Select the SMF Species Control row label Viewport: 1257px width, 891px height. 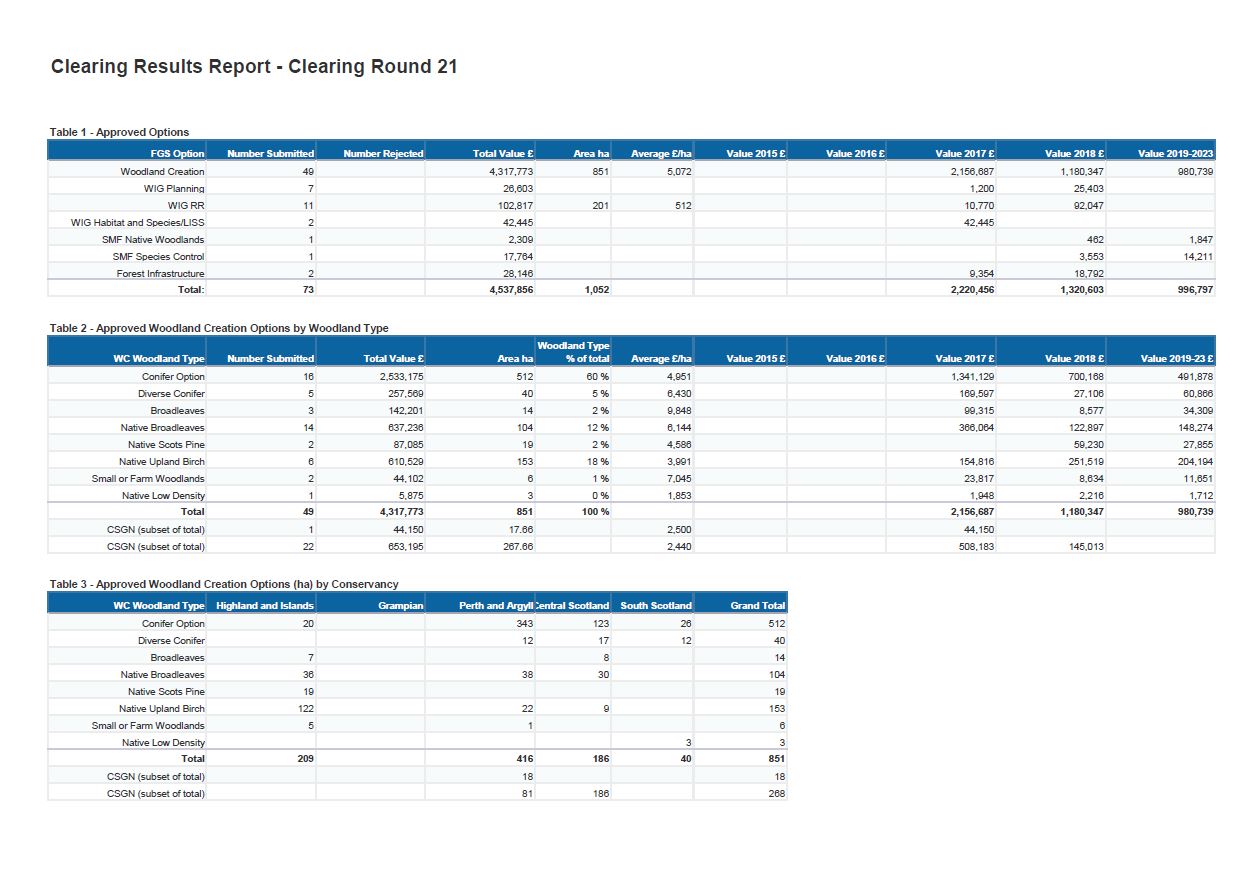tap(158, 256)
